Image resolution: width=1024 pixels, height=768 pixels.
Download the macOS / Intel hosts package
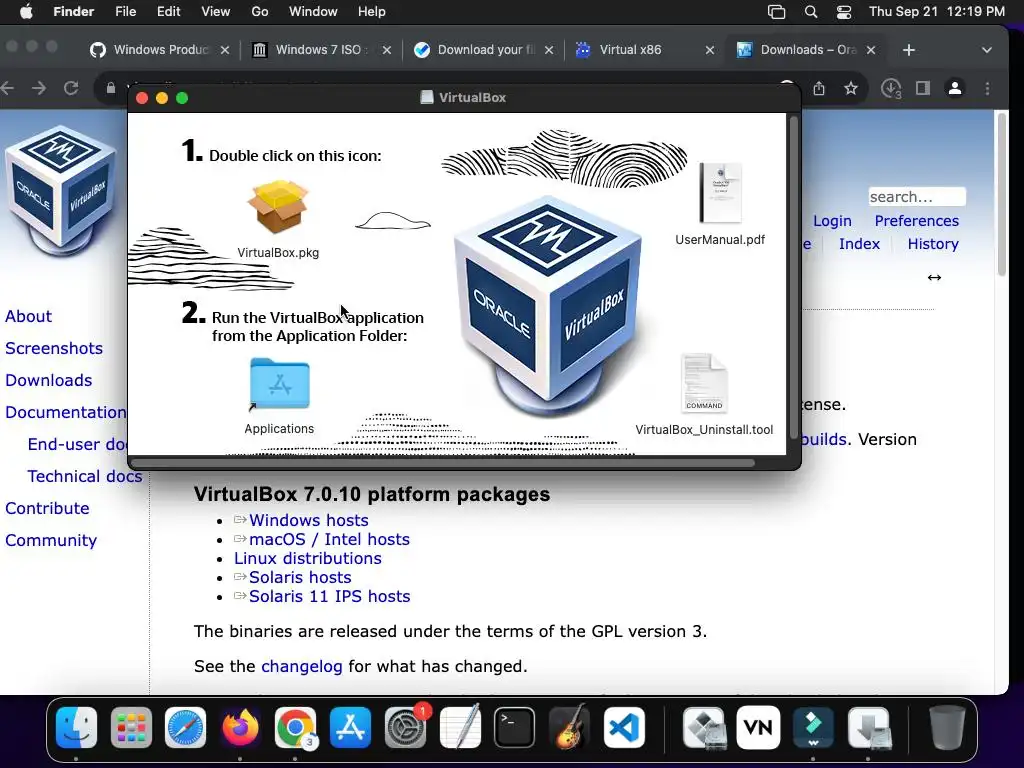pyautogui.click(x=329, y=539)
